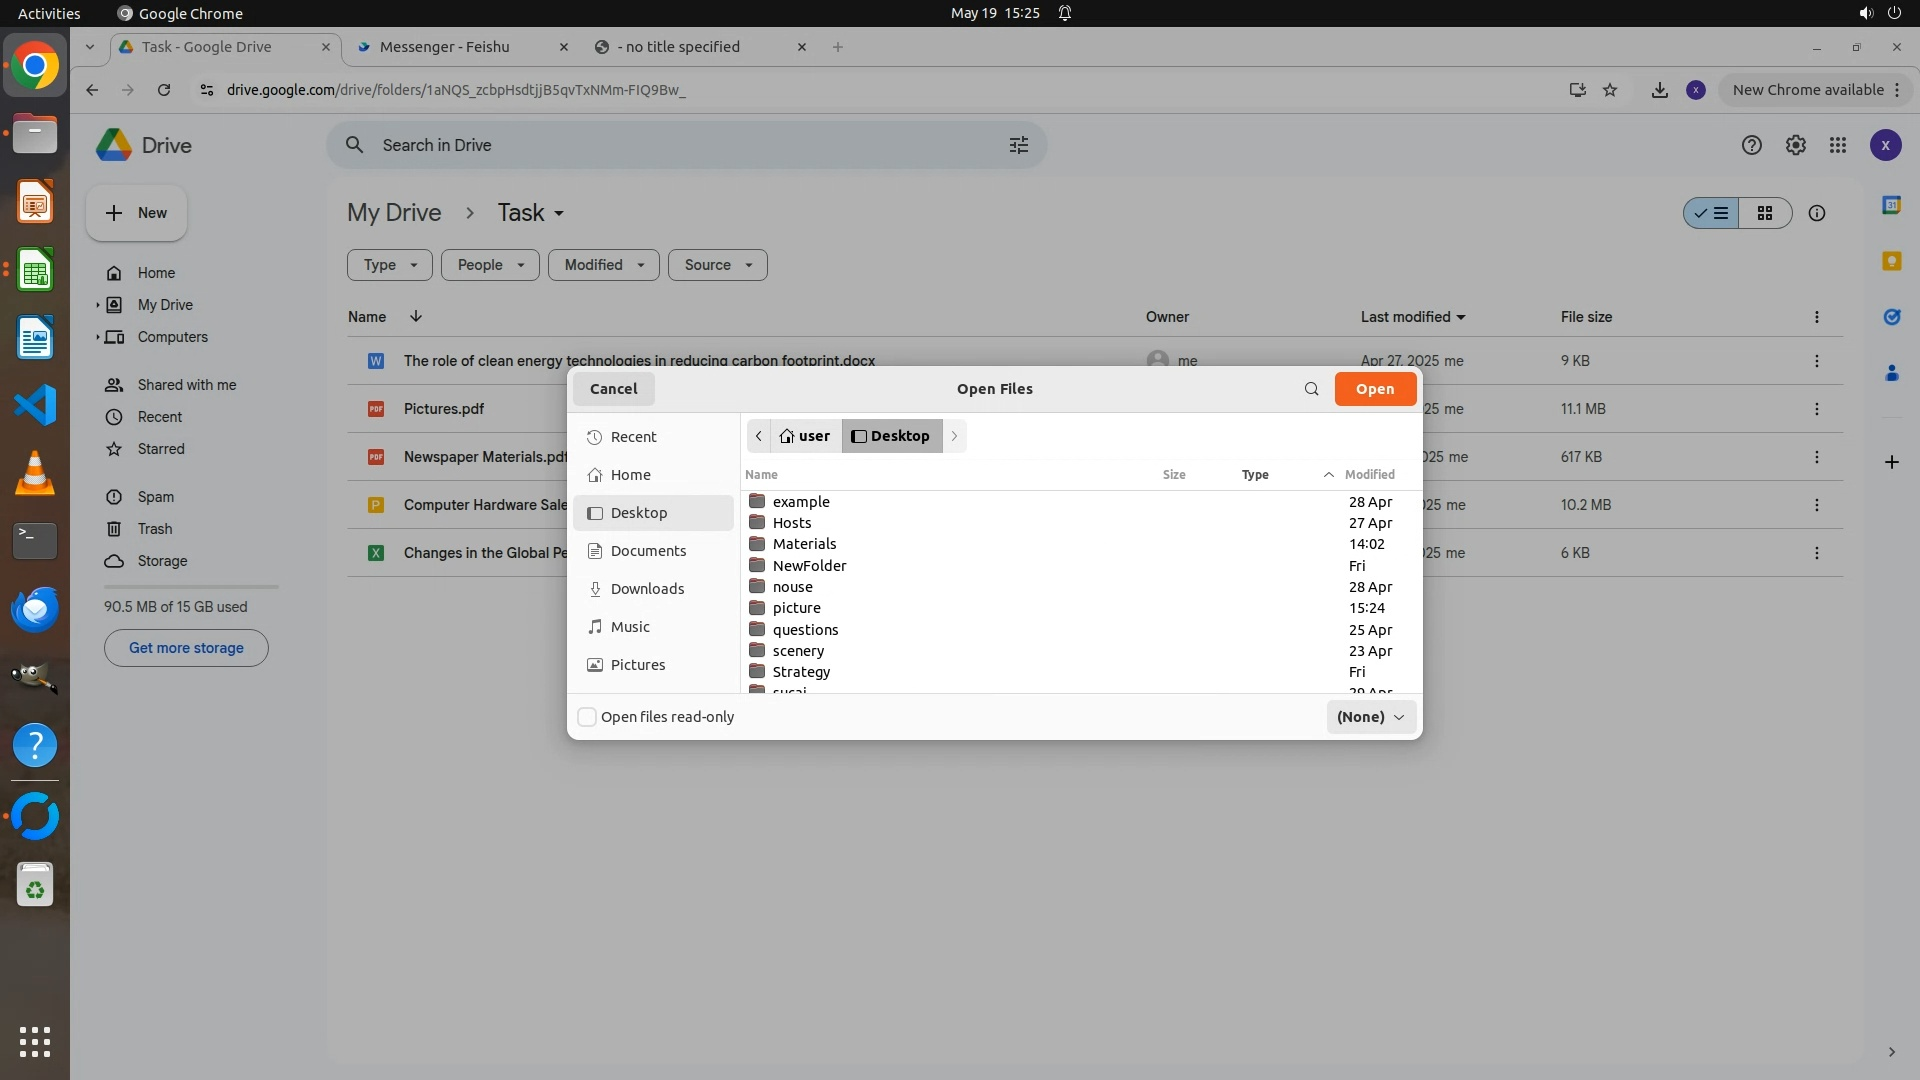Launch Thunderbird from the dock
This screenshot has height=1080, width=1920.
35,609
